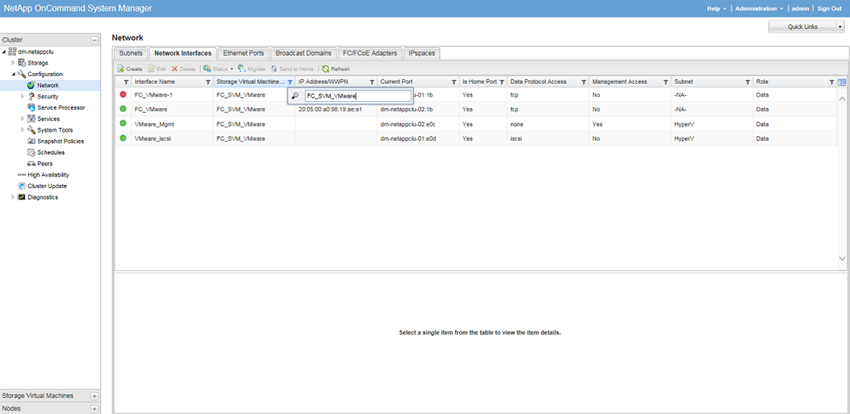Expand the Services tree node

(x=22, y=119)
